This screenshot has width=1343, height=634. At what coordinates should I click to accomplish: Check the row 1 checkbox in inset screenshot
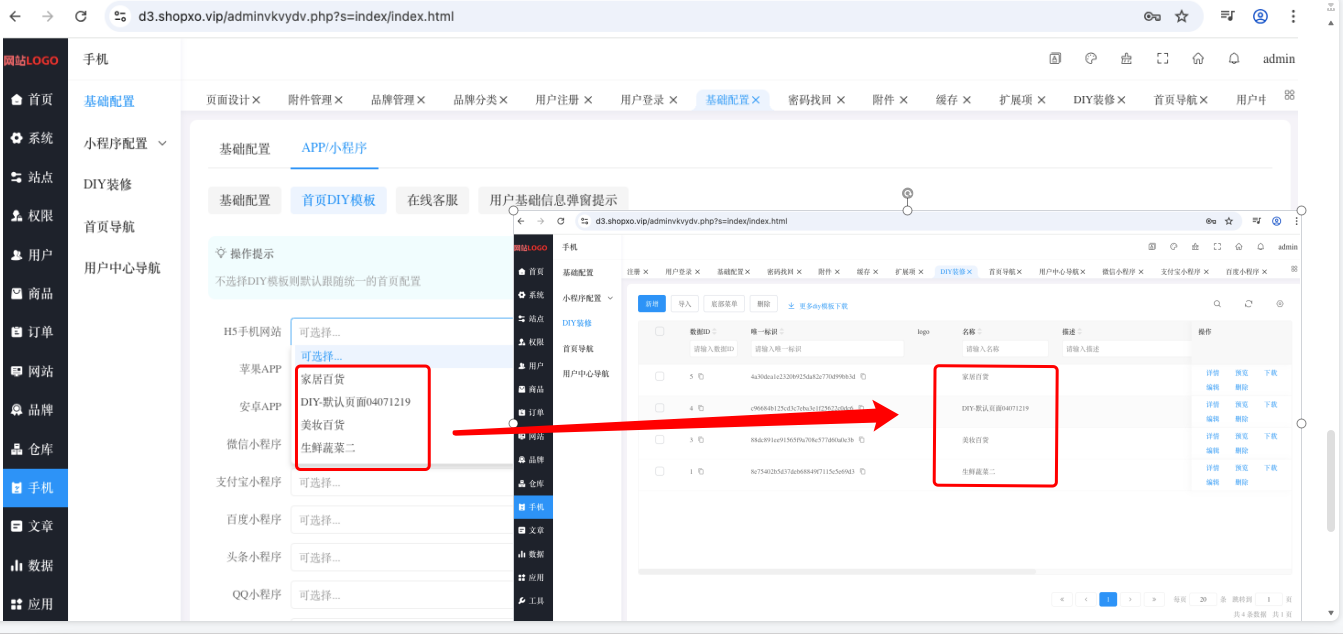click(659, 471)
